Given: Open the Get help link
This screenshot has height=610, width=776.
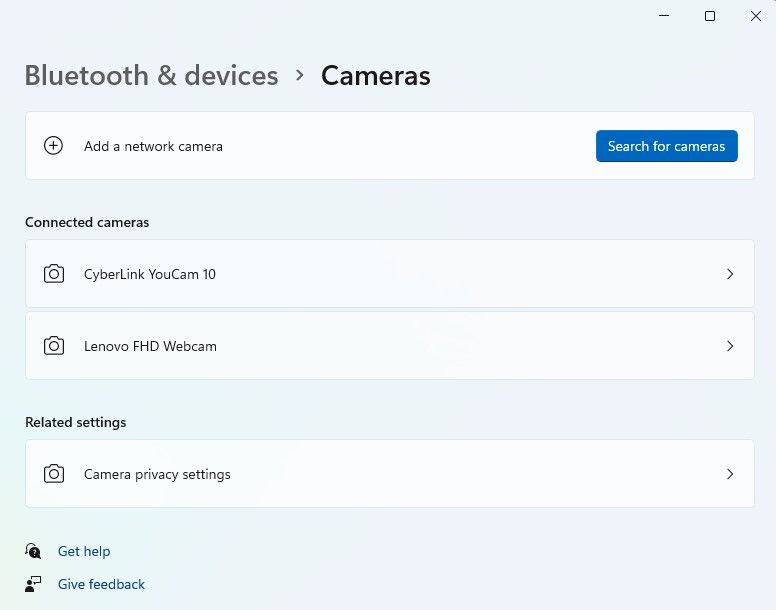Looking at the screenshot, I should point(84,551).
